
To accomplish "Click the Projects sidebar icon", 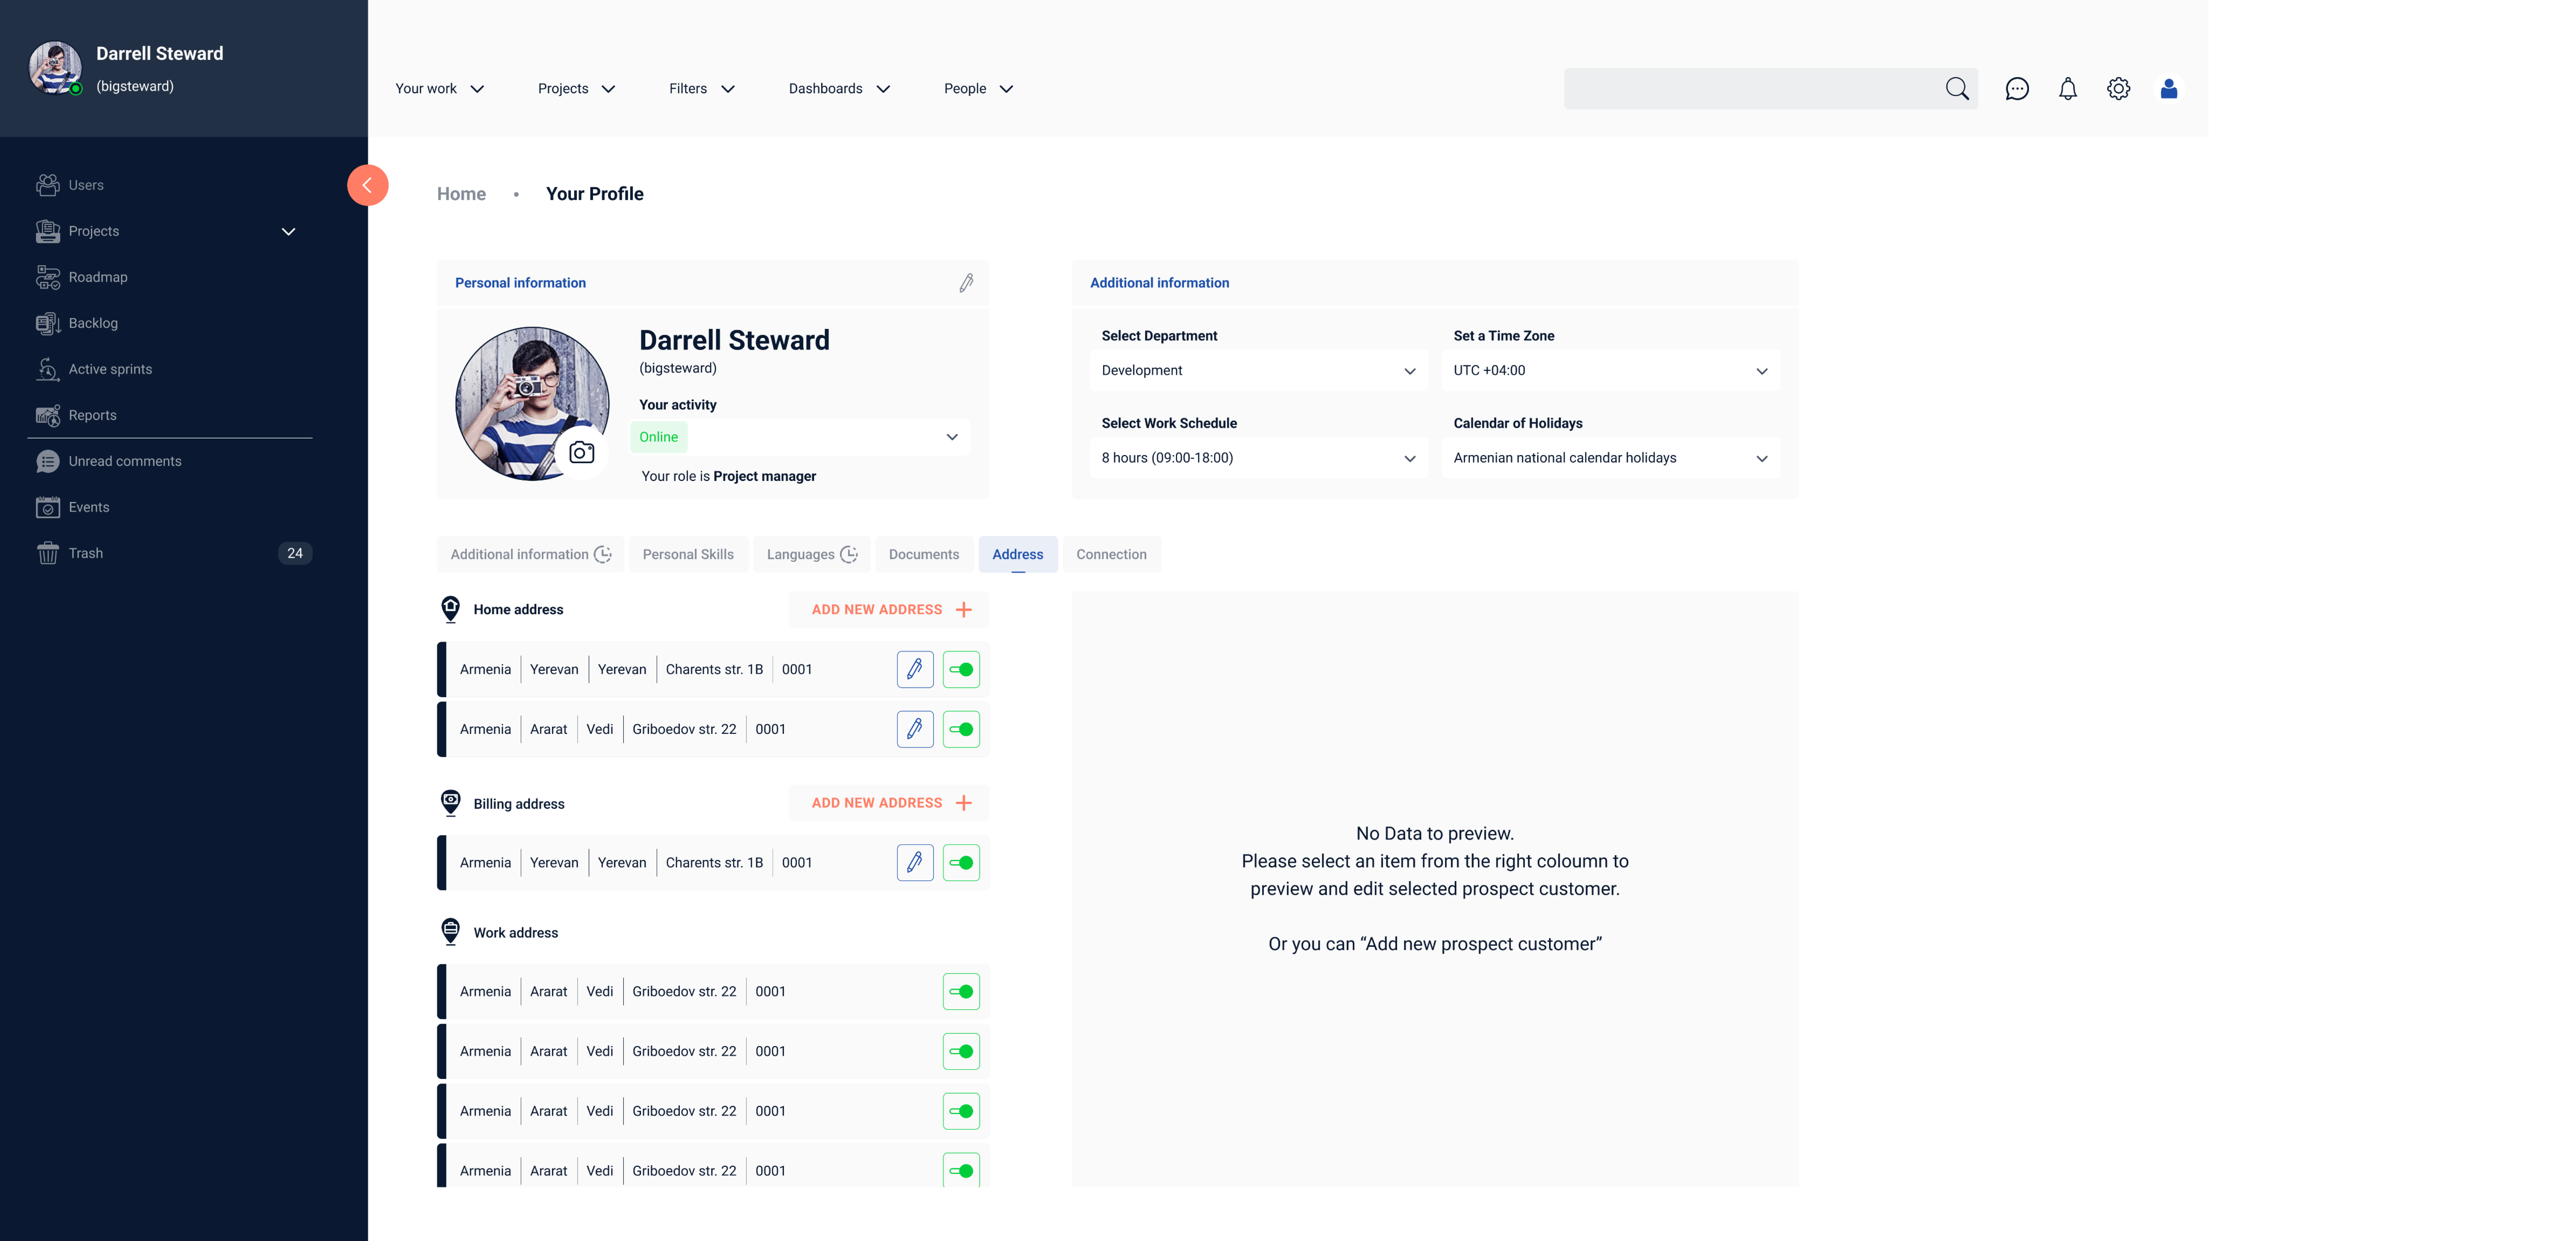I will click(x=48, y=231).
